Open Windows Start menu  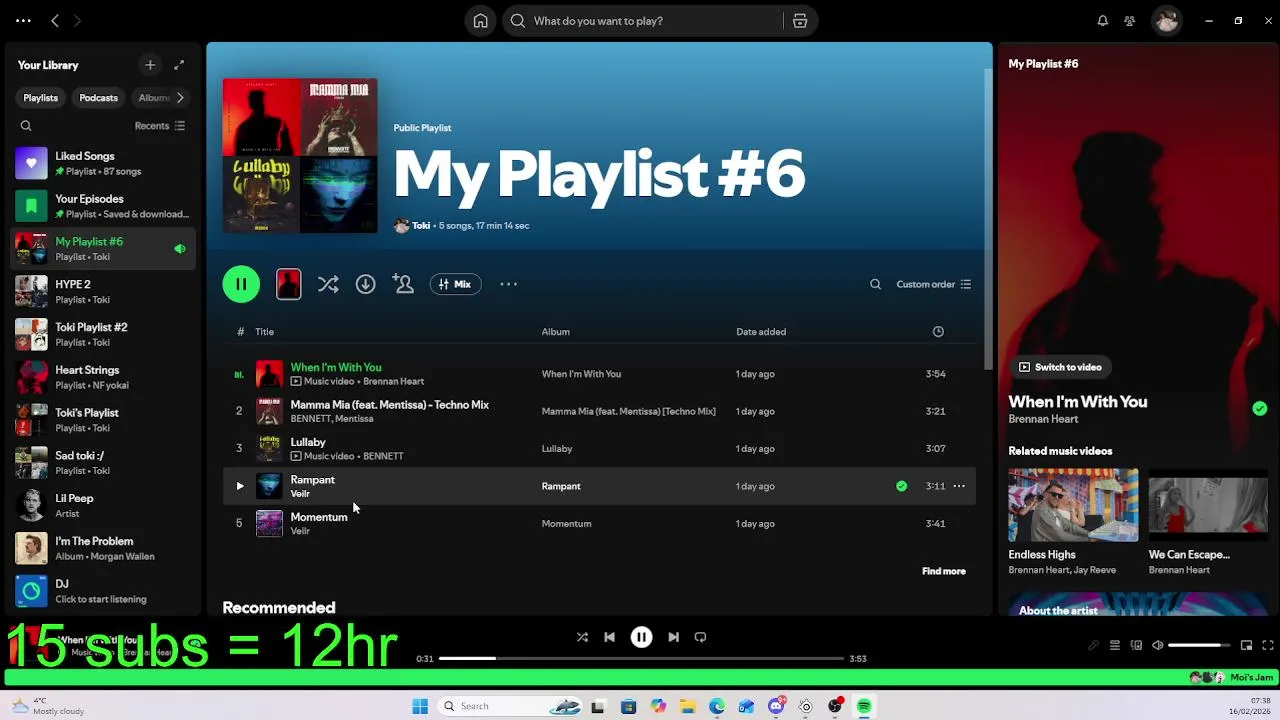click(420, 707)
